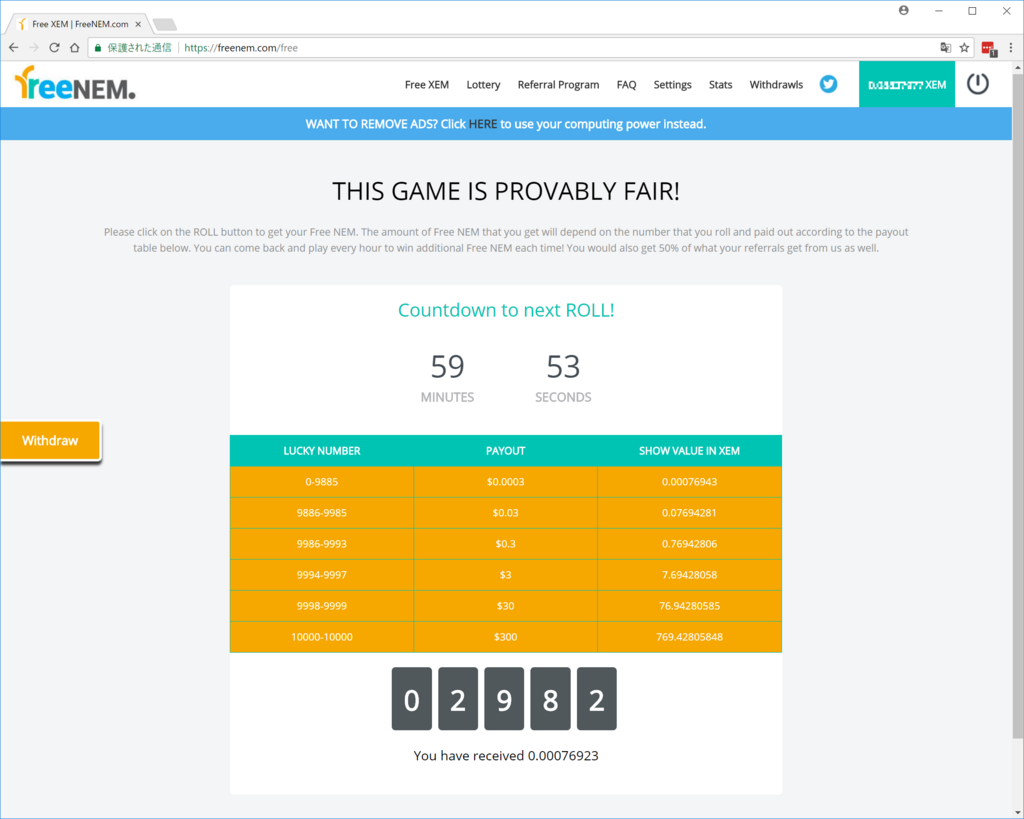Image resolution: width=1024 pixels, height=819 pixels.
Task: Open Settings in navigation
Action: [x=672, y=85]
